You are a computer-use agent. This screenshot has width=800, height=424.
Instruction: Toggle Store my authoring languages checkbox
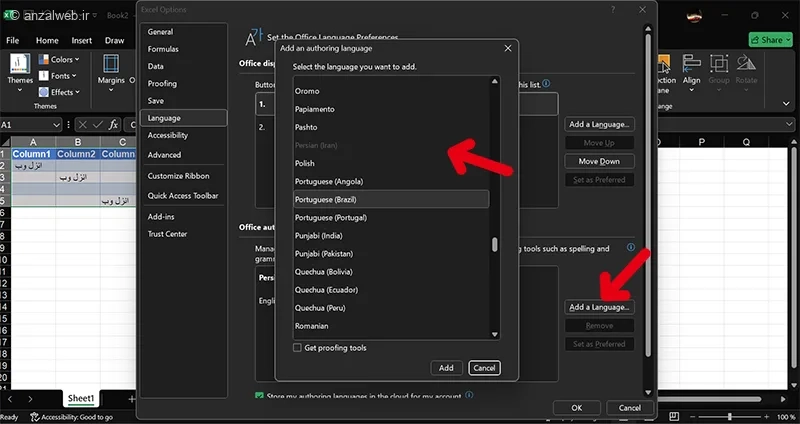259,396
